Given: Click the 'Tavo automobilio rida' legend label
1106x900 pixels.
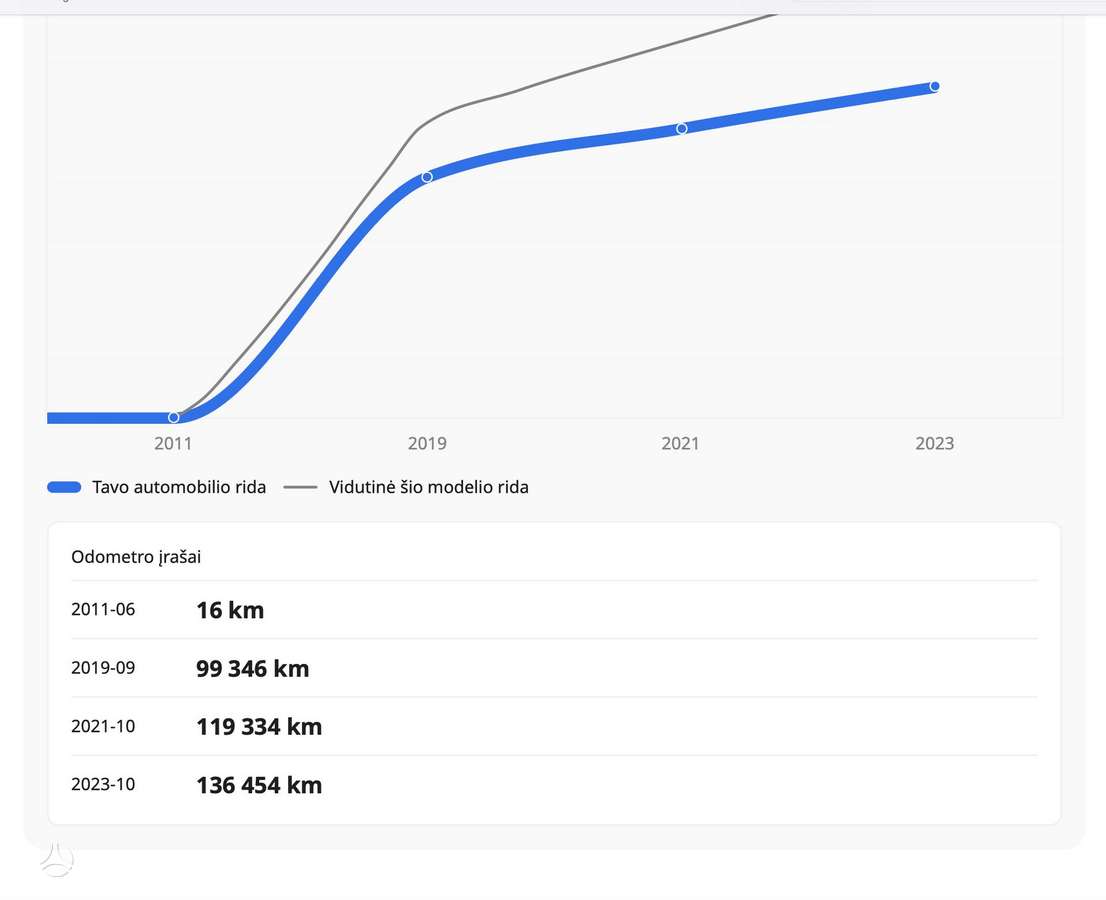Looking at the screenshot, I should [179, 487].
